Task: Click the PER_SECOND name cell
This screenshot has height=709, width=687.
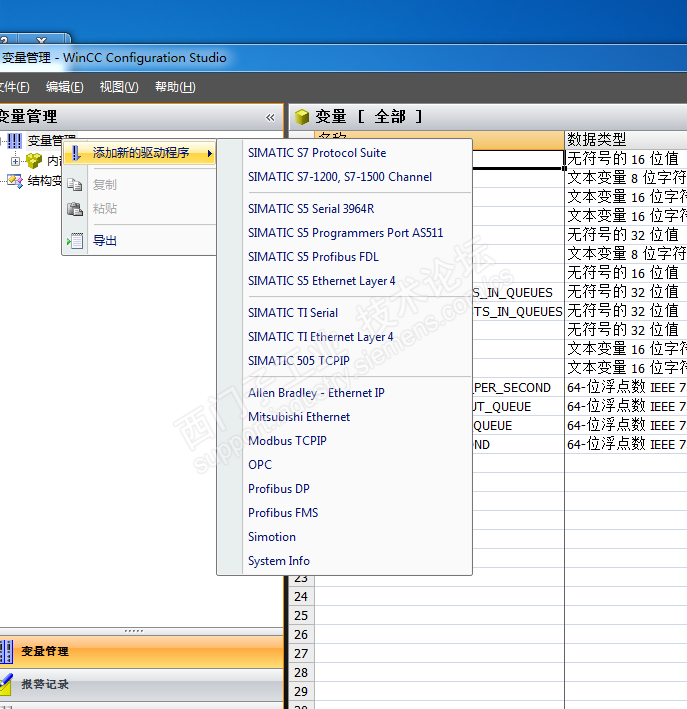Action: coord(517,388)
